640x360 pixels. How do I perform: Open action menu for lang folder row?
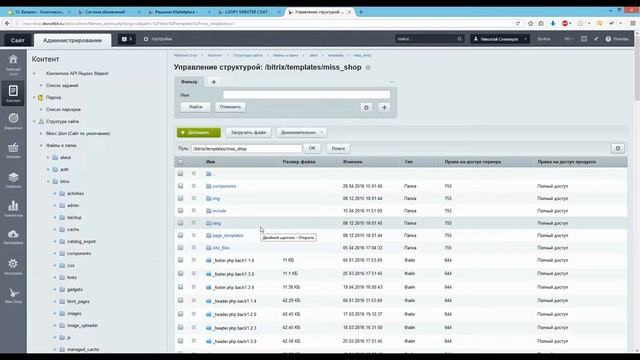(x=194, y=223)
